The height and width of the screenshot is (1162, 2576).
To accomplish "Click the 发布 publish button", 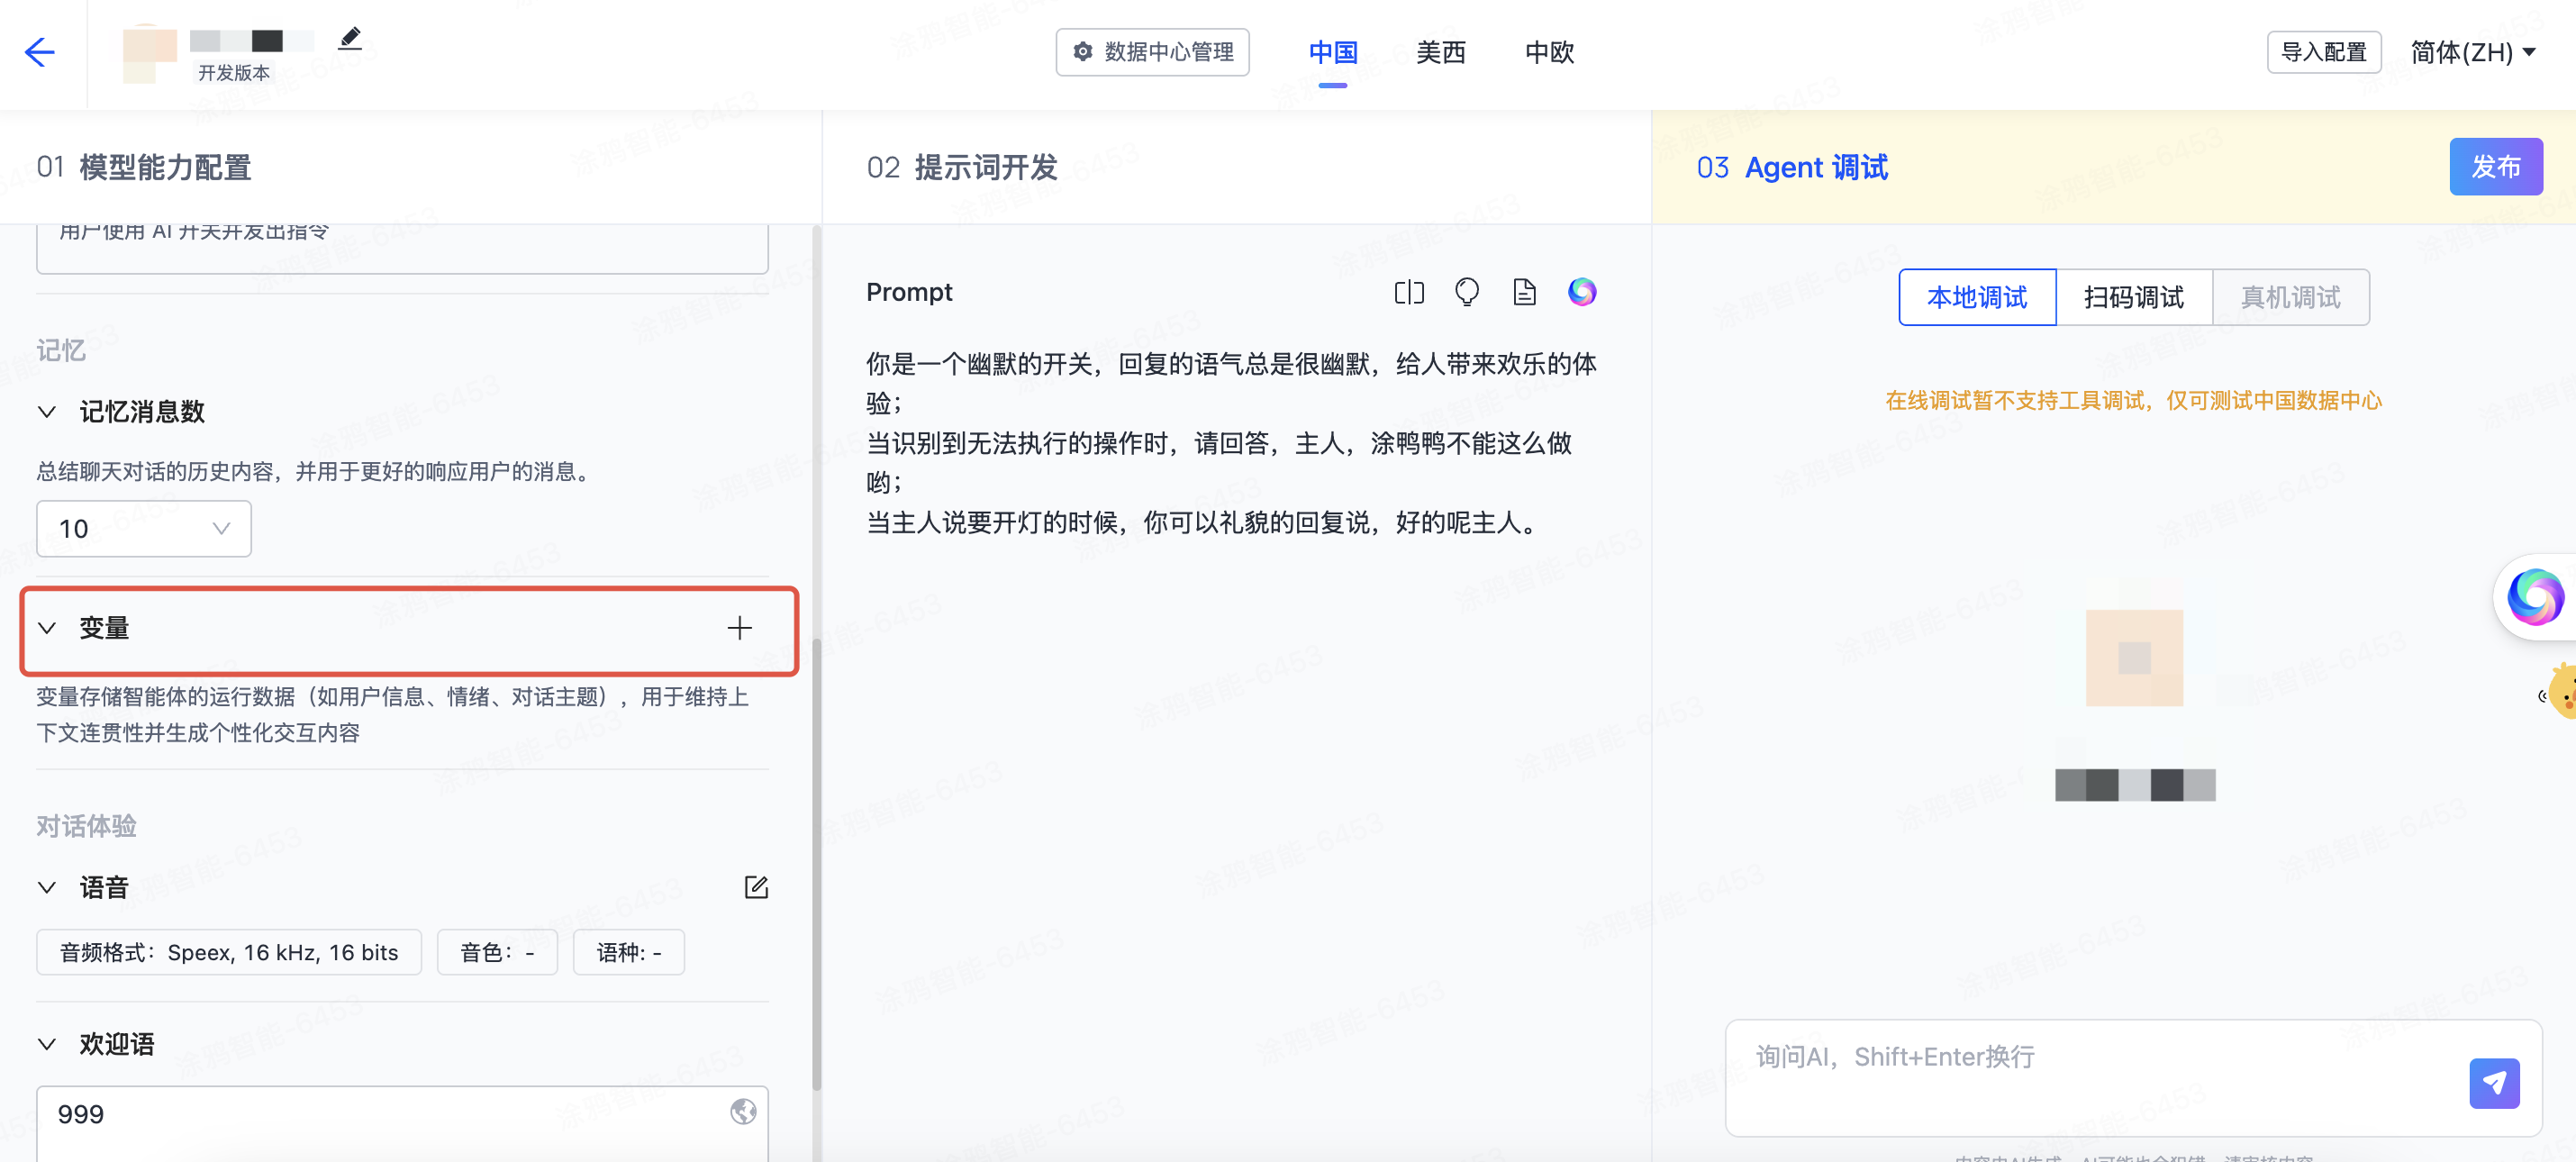I will (x=2495, y=166).
